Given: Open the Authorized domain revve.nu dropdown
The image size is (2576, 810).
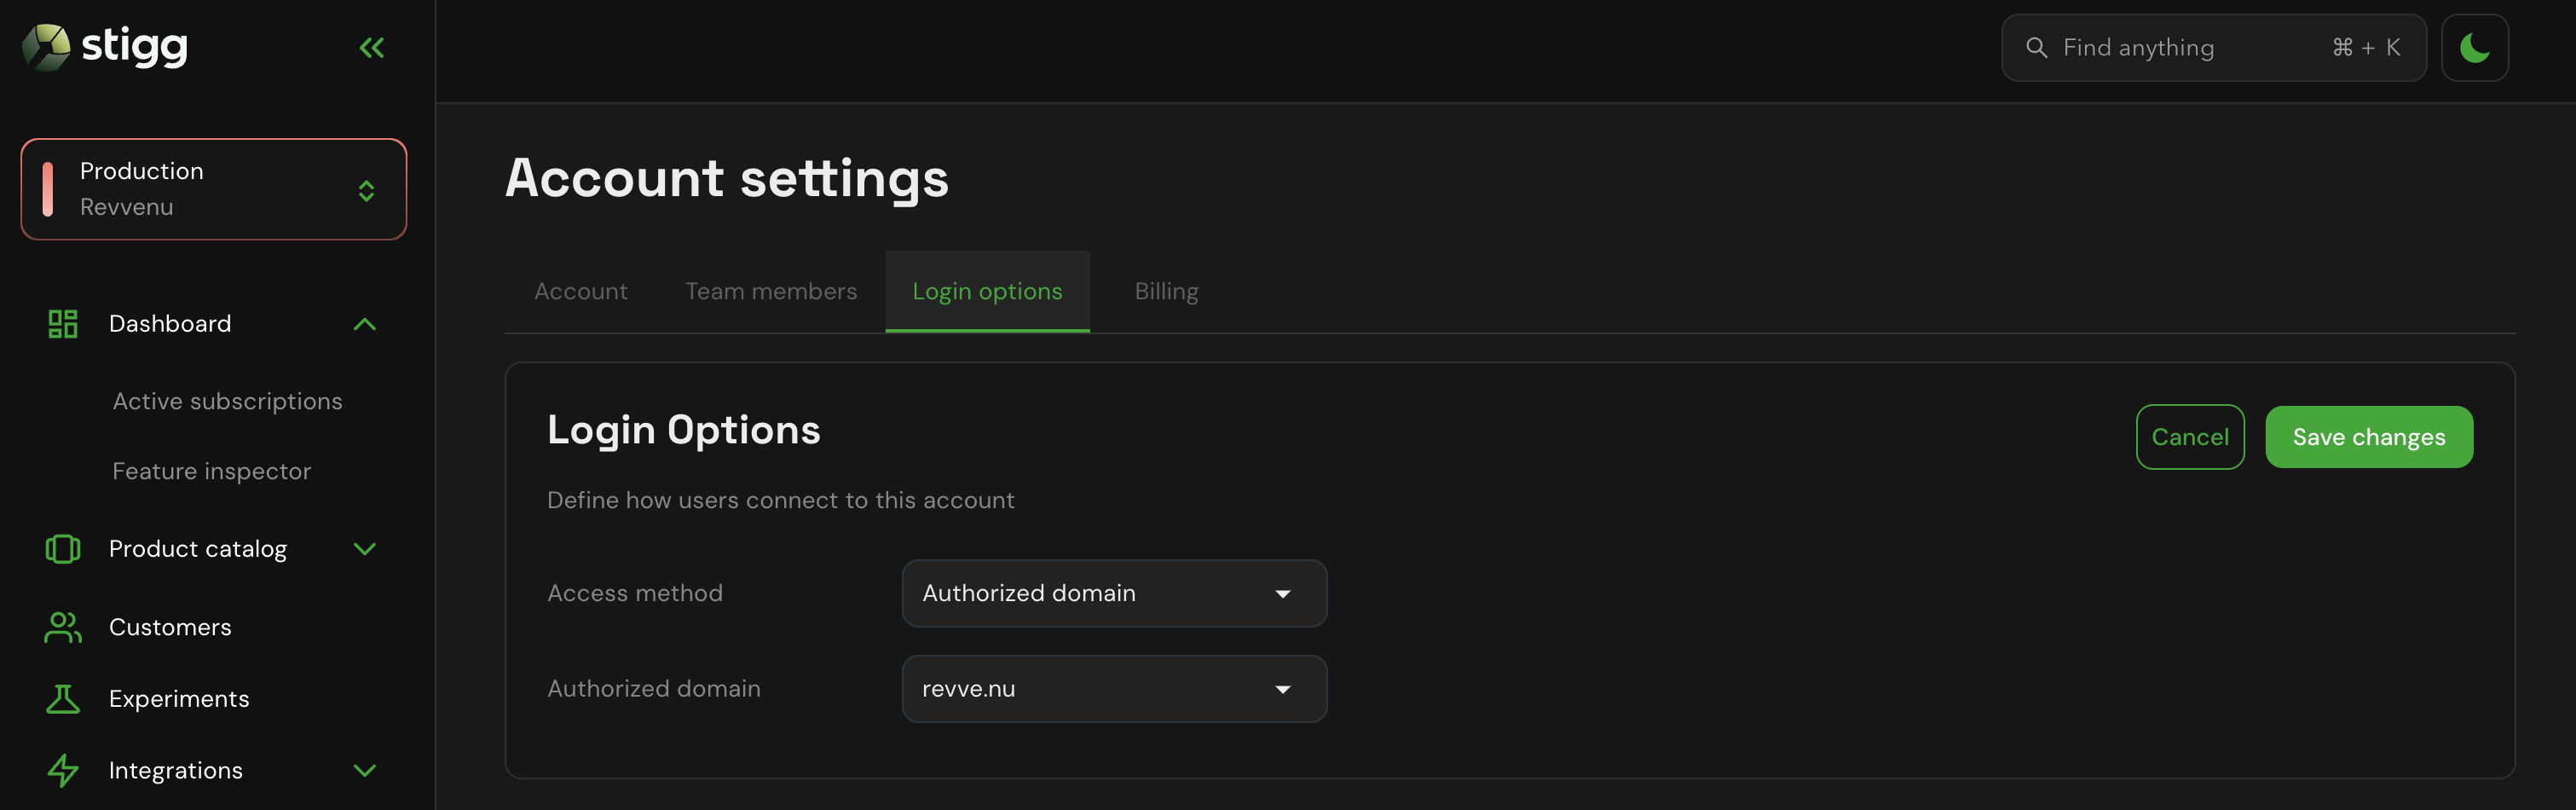Looking at the screenshot, I should pos(1114,689).
